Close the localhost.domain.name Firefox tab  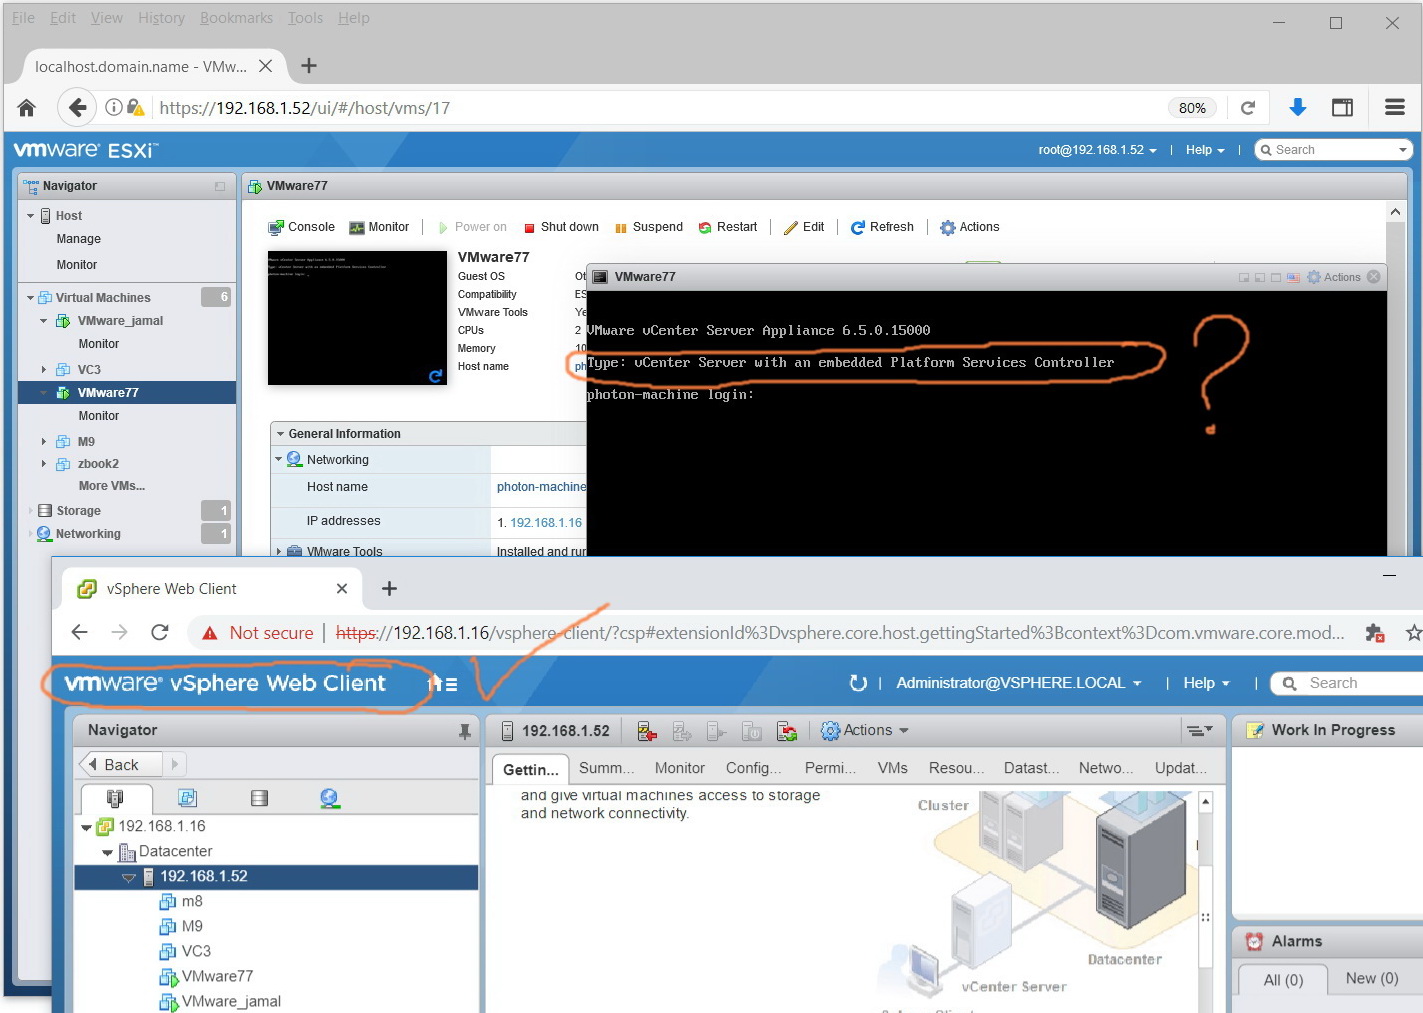click(265, 66)
